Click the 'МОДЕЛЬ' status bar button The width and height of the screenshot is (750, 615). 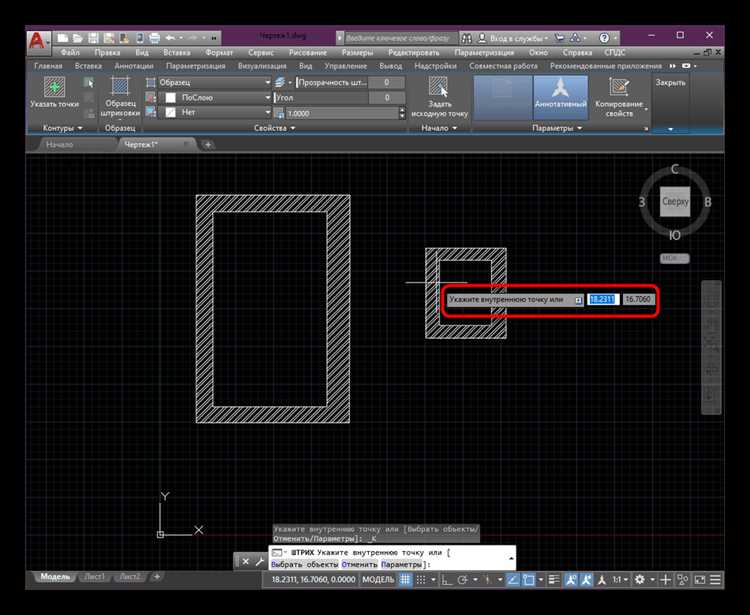pyautogui.click(x=378, y=580)
